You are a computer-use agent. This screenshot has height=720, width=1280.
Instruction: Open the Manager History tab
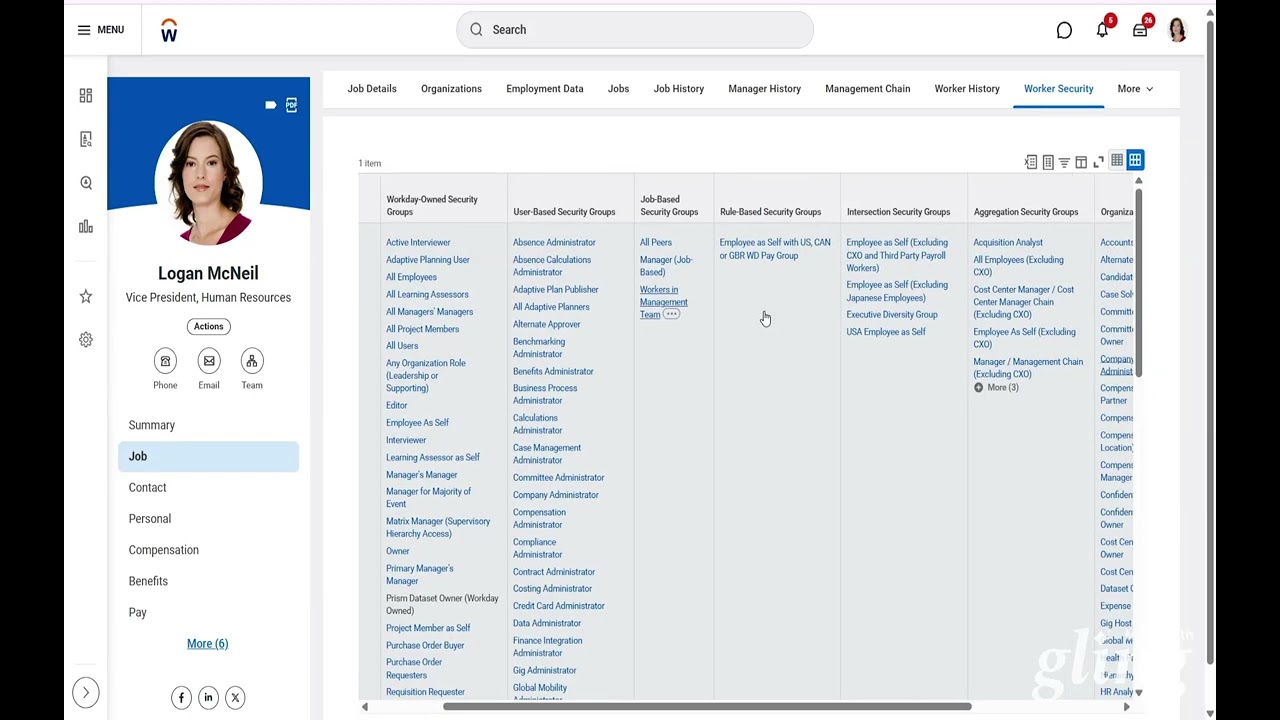[765, 89]
